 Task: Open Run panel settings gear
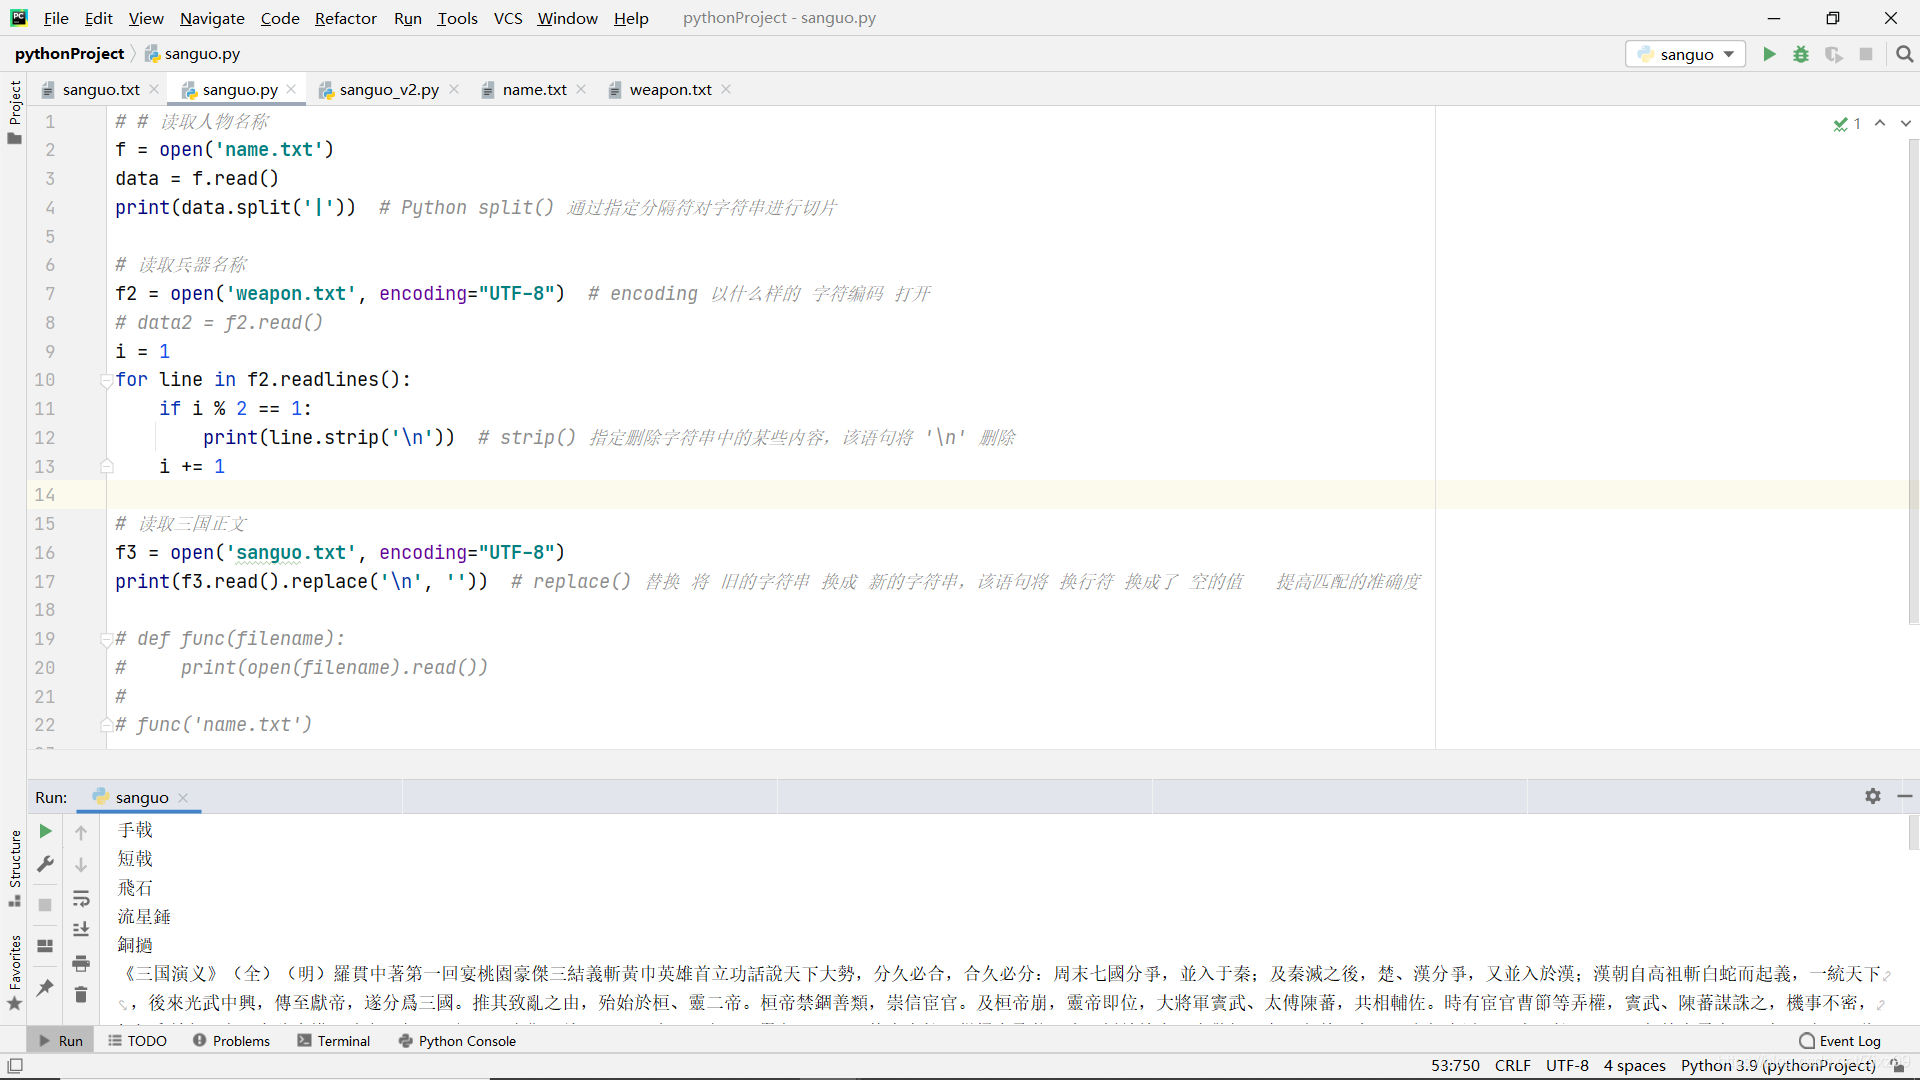(x=1873, y=796)
